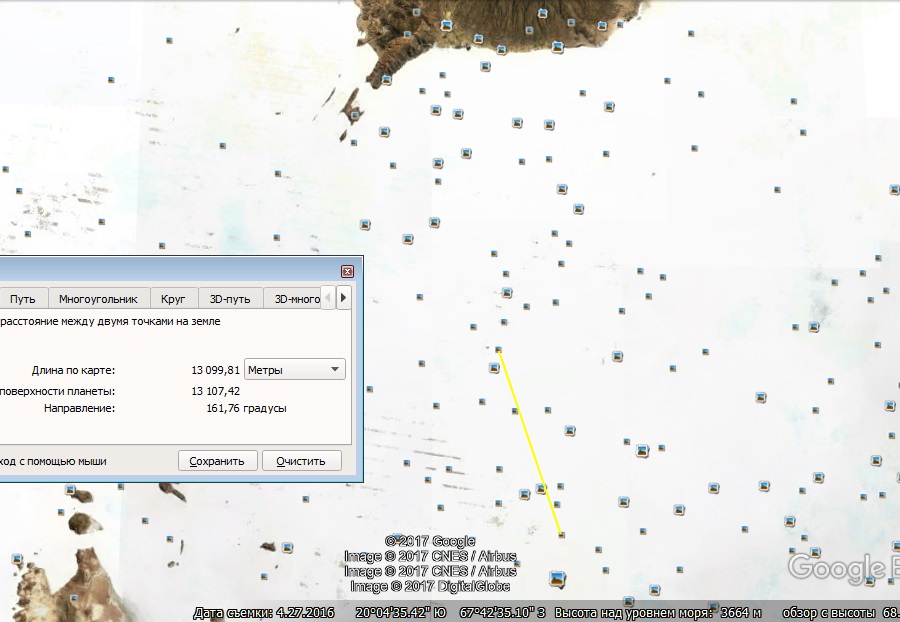Click the photo icon at the yellow line's upper end
The width and height of the screenshot is (900, 622).
(498, 349)
